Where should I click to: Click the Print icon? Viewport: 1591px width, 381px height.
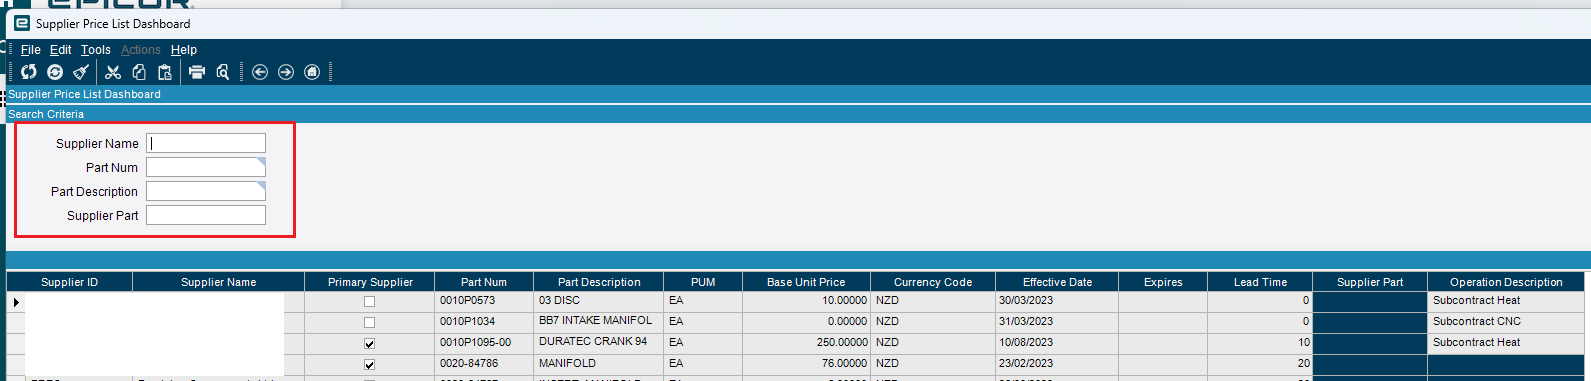197,72
